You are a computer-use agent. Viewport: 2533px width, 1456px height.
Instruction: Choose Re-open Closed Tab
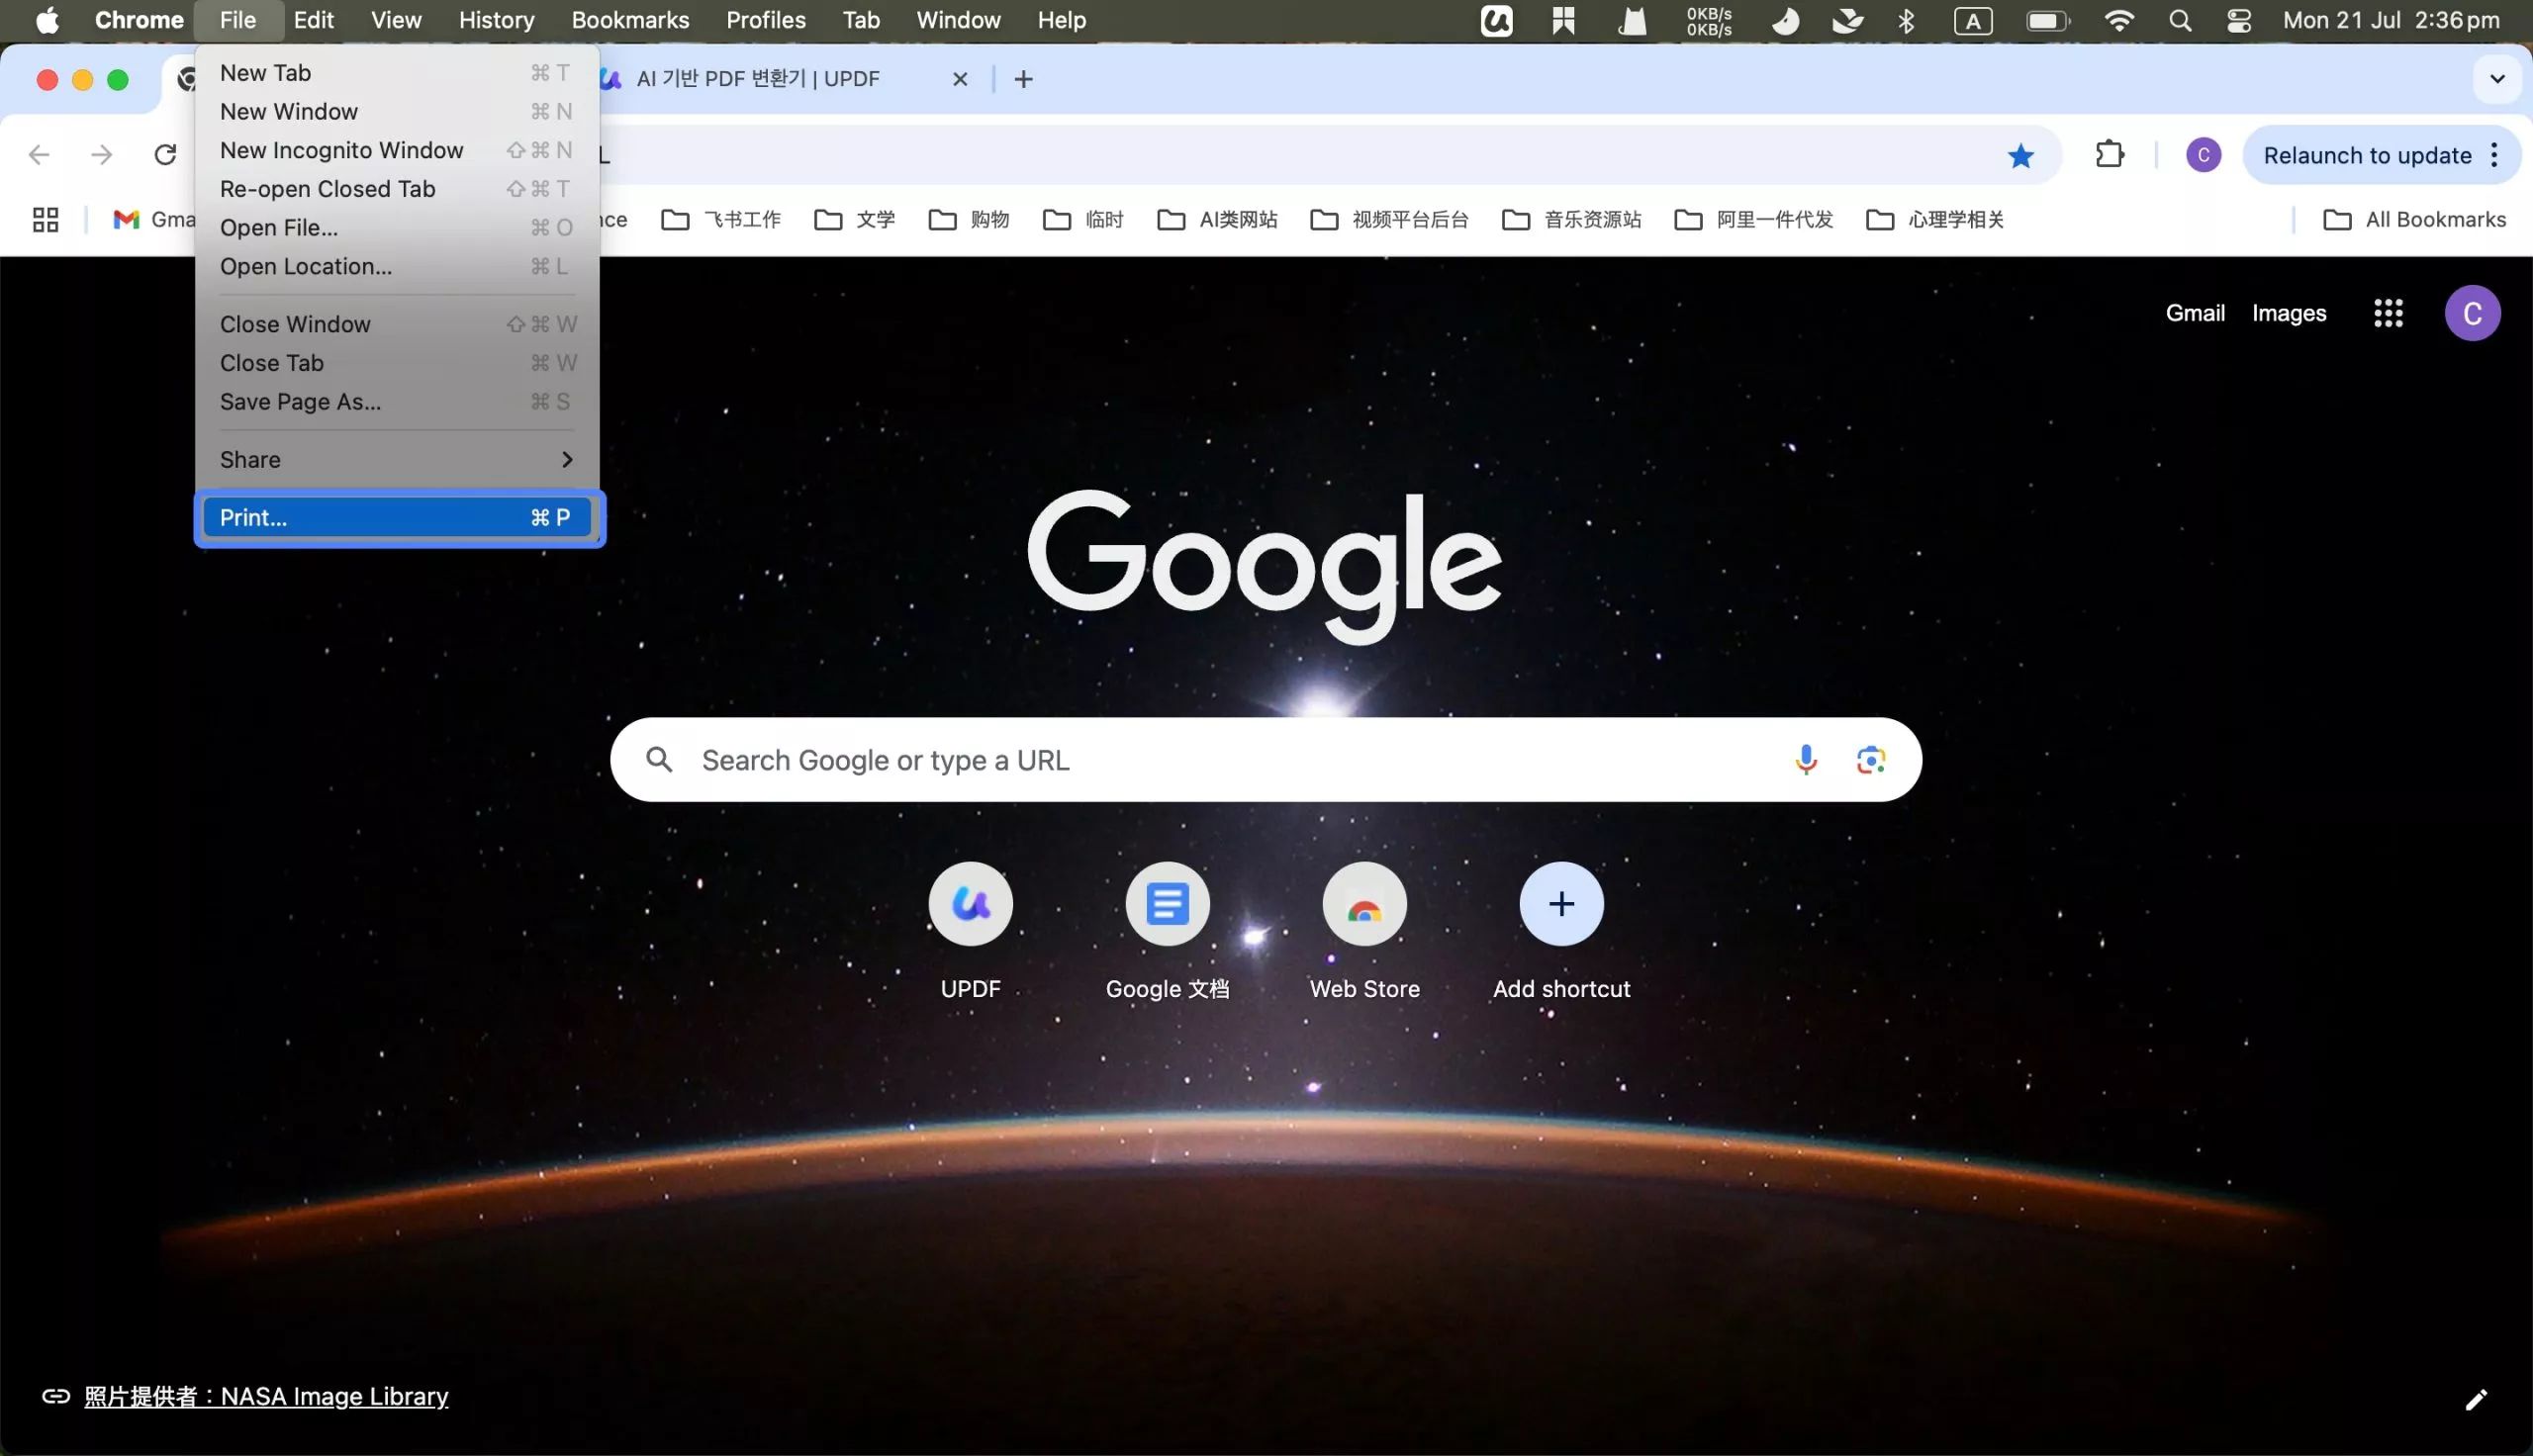[x=397, y=189]
